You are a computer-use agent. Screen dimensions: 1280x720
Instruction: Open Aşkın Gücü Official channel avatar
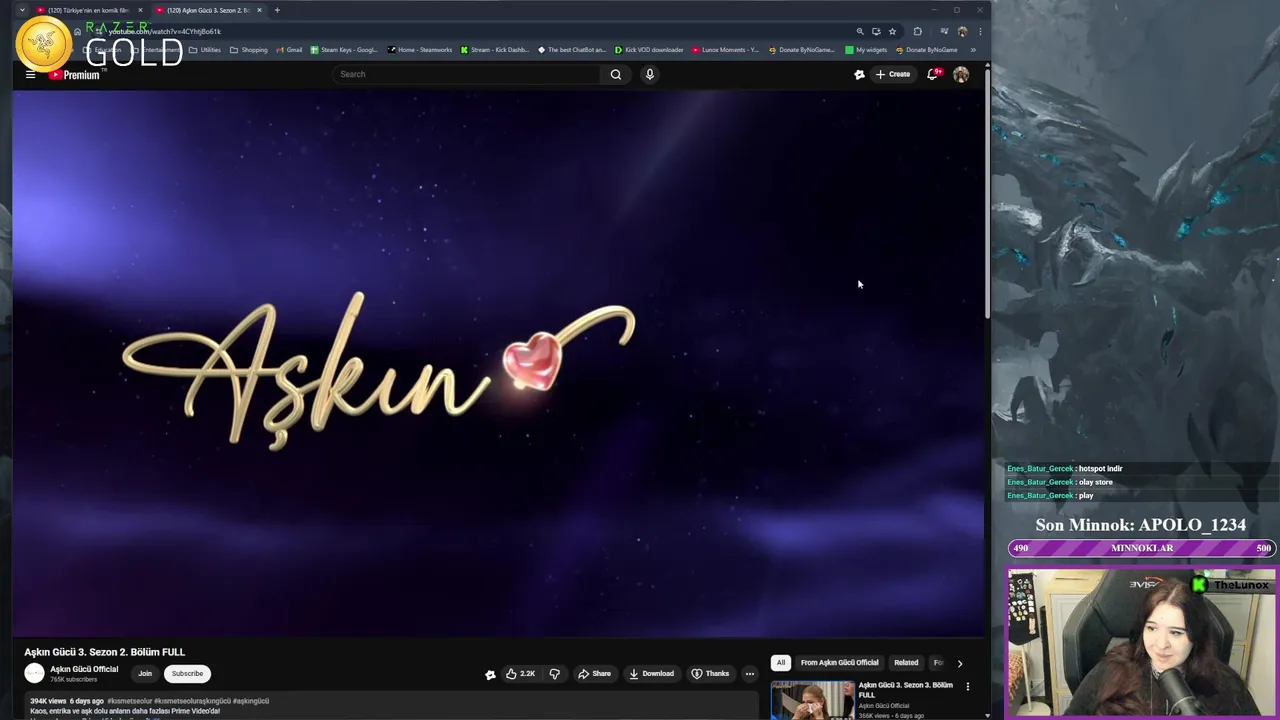click(x=34, y=674)
